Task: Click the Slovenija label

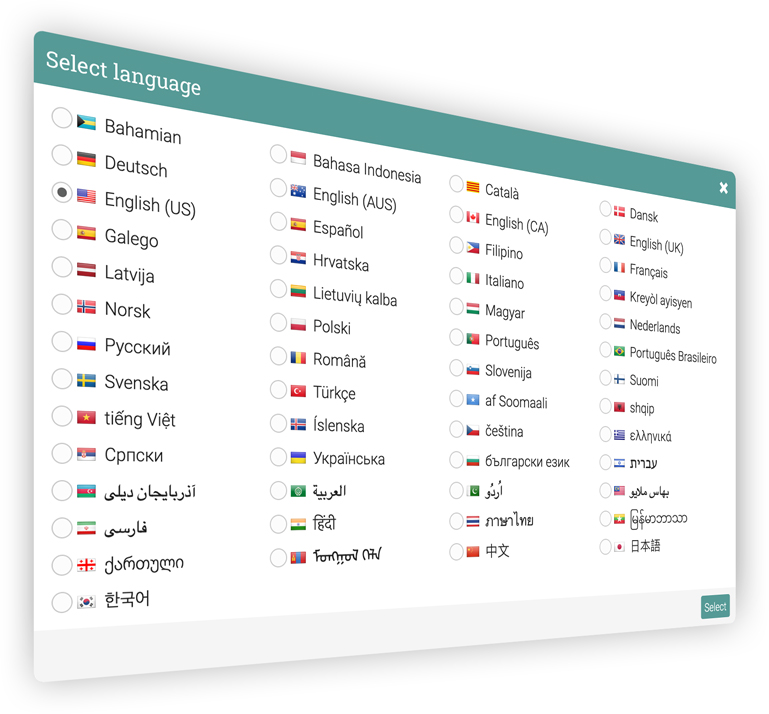Action: tap(508, 371)
